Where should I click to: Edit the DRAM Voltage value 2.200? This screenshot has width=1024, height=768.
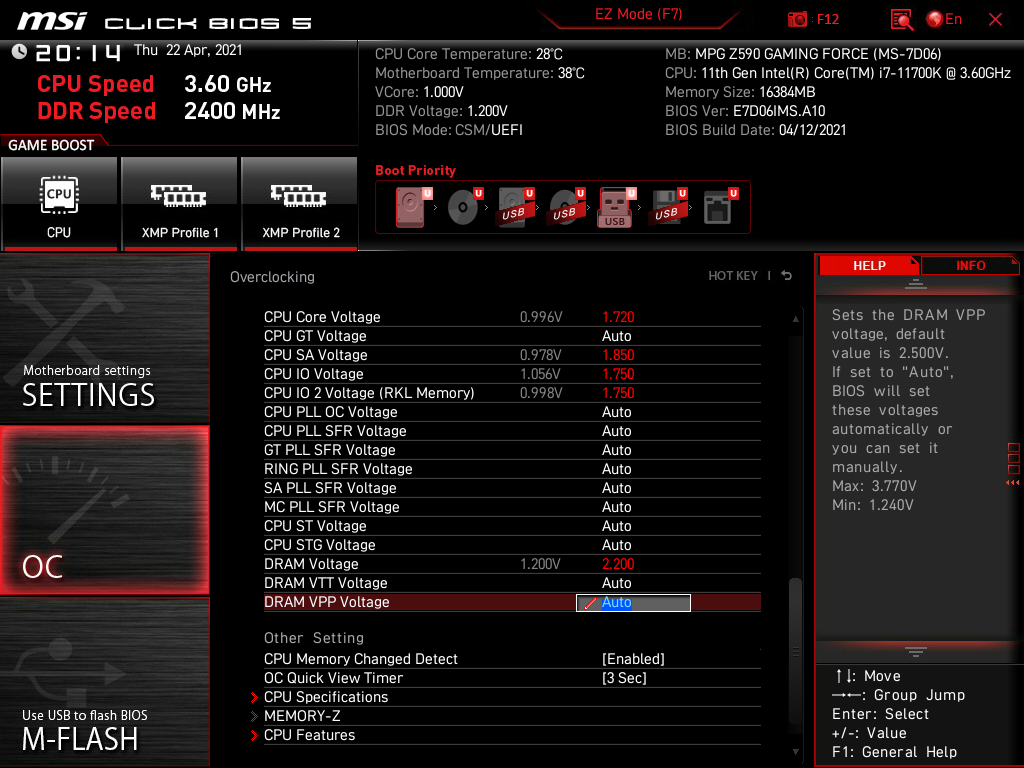pos(618,564)
